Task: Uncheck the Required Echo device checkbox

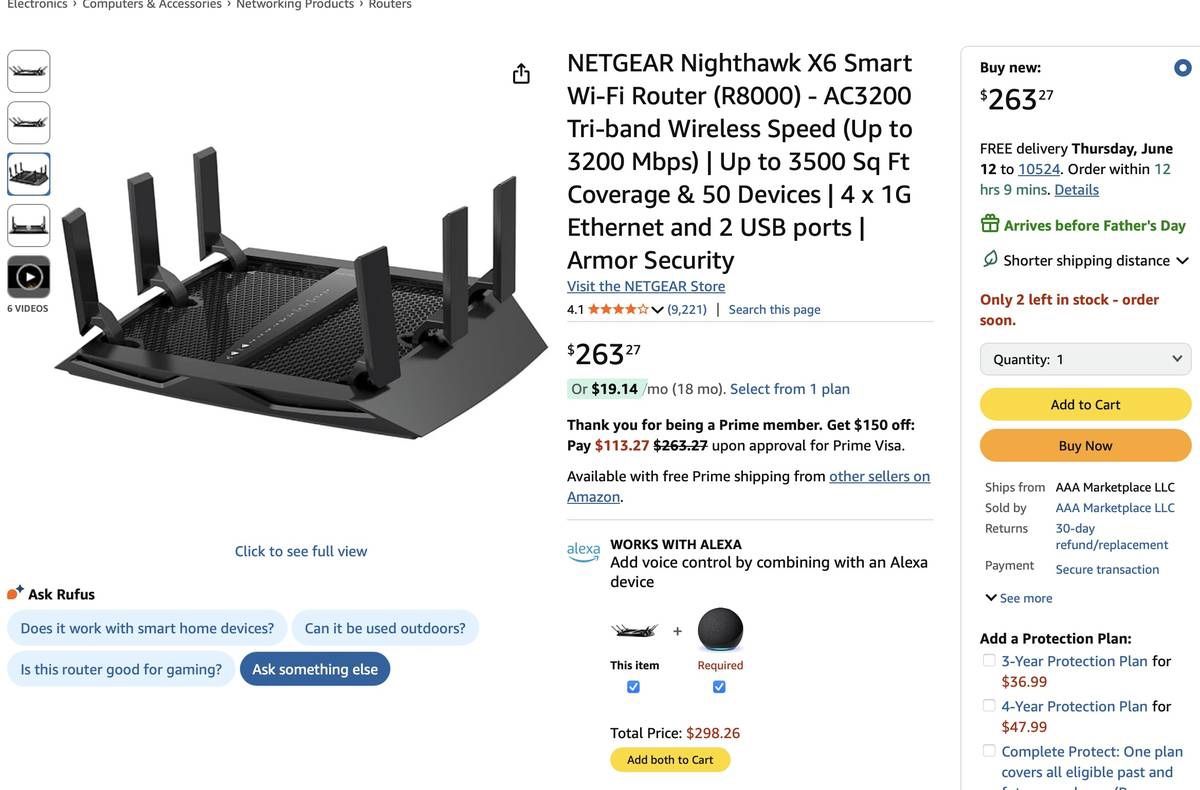Action: (x=719, y=686)
